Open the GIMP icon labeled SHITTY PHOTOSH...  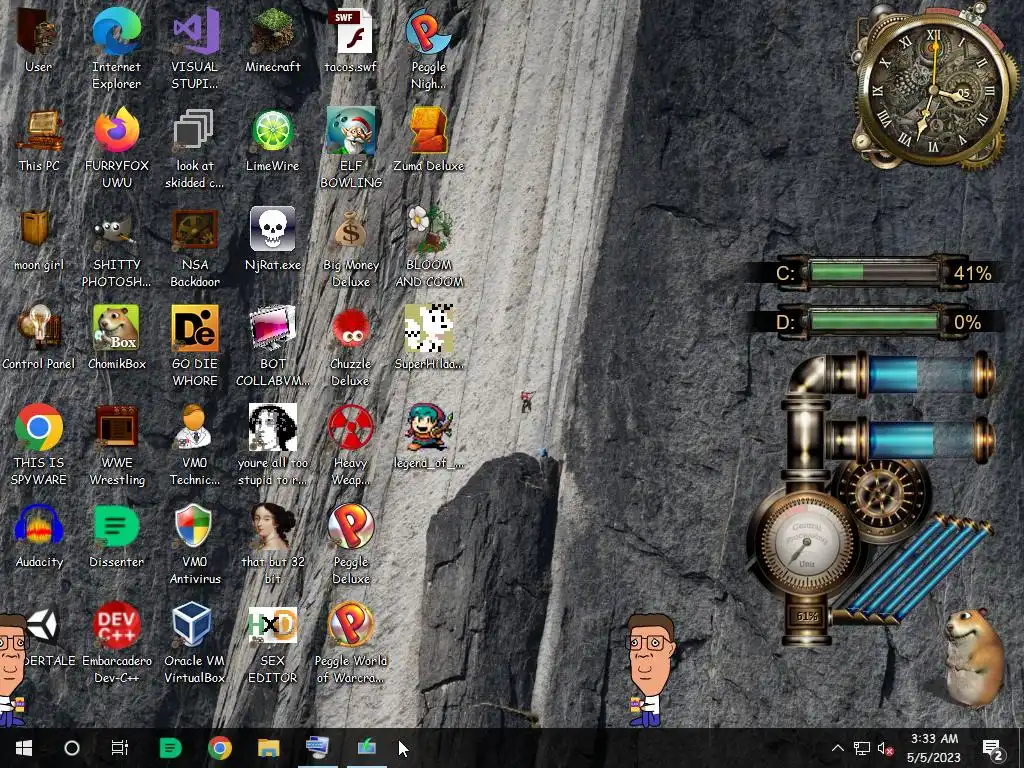coord(116,248)
